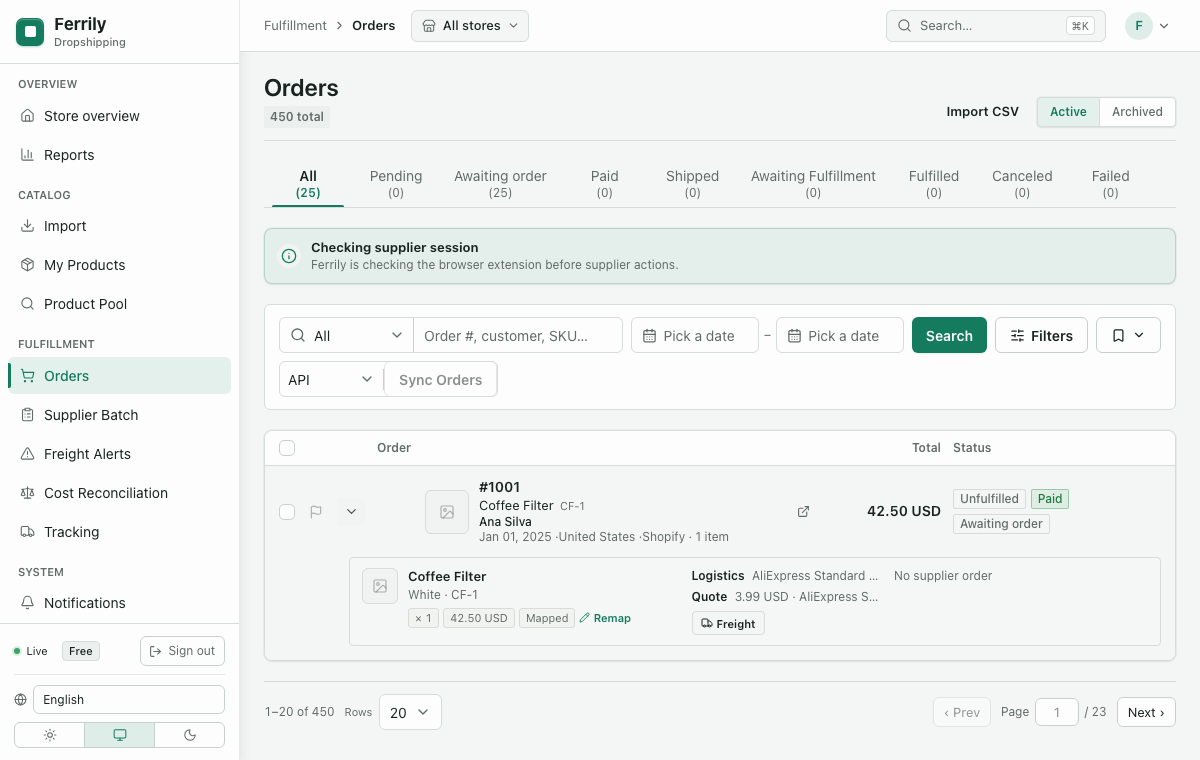Show Active orders
Image resolution: width=1200 pixels, height=760 pixels.
pos(1068,112)
